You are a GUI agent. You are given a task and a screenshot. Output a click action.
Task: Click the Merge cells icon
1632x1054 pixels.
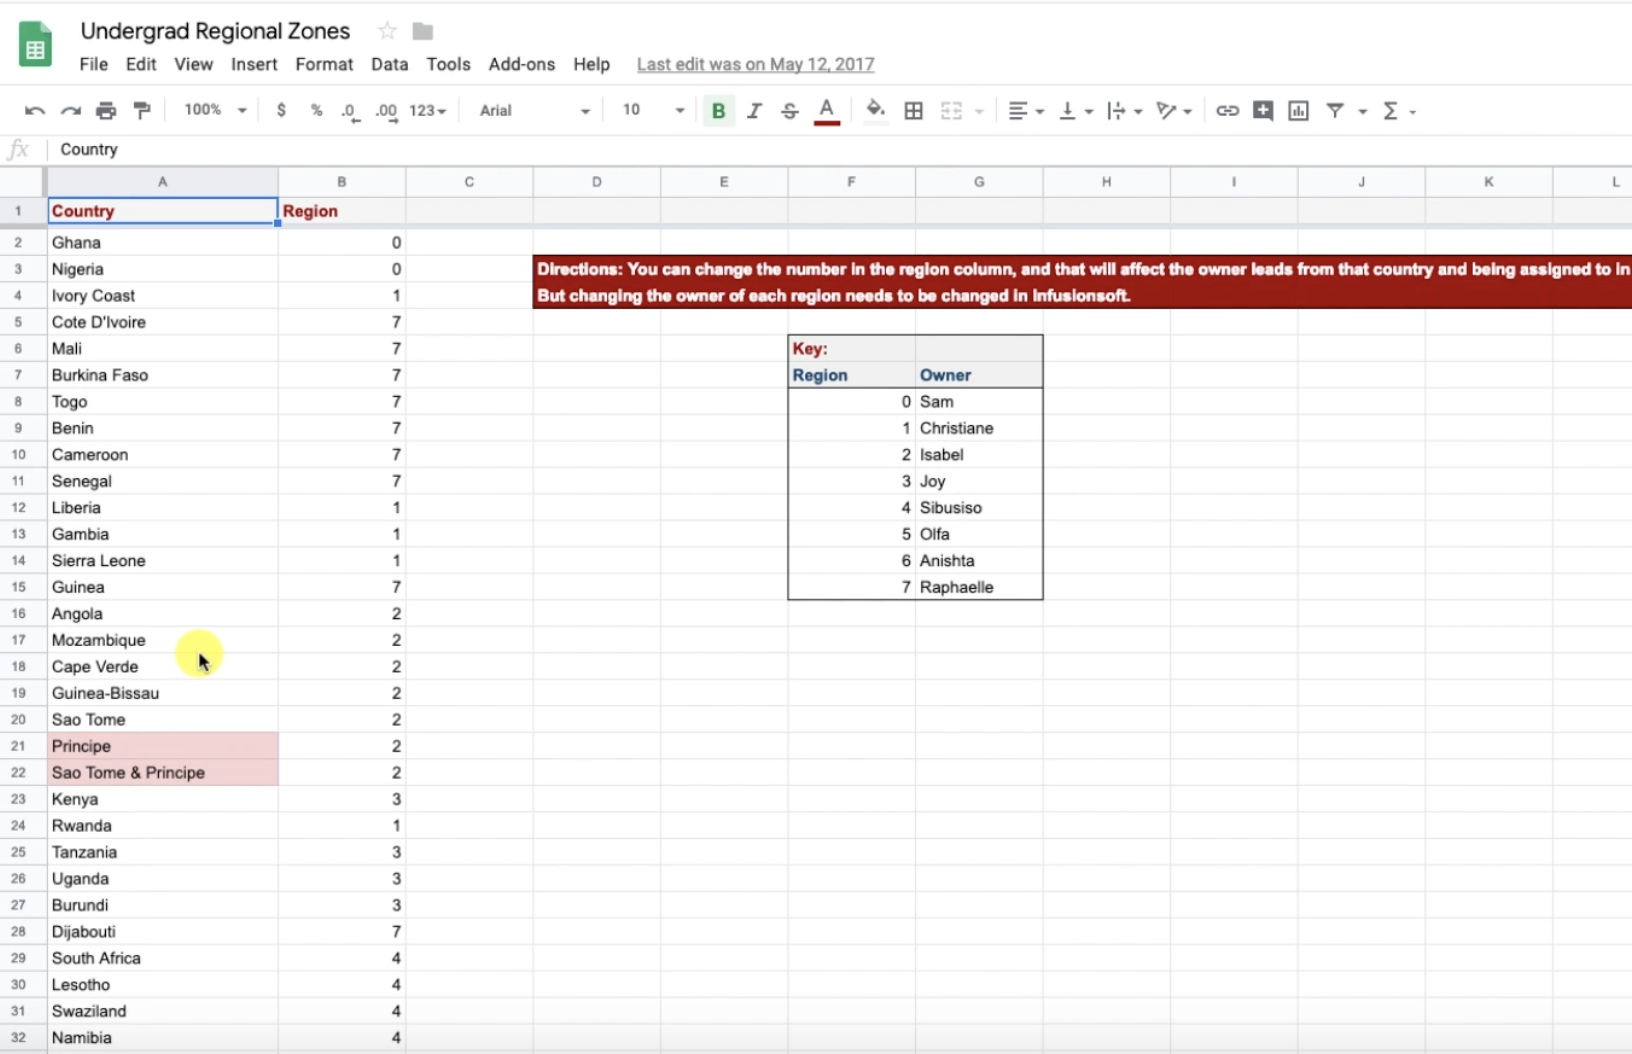(951, 111)
